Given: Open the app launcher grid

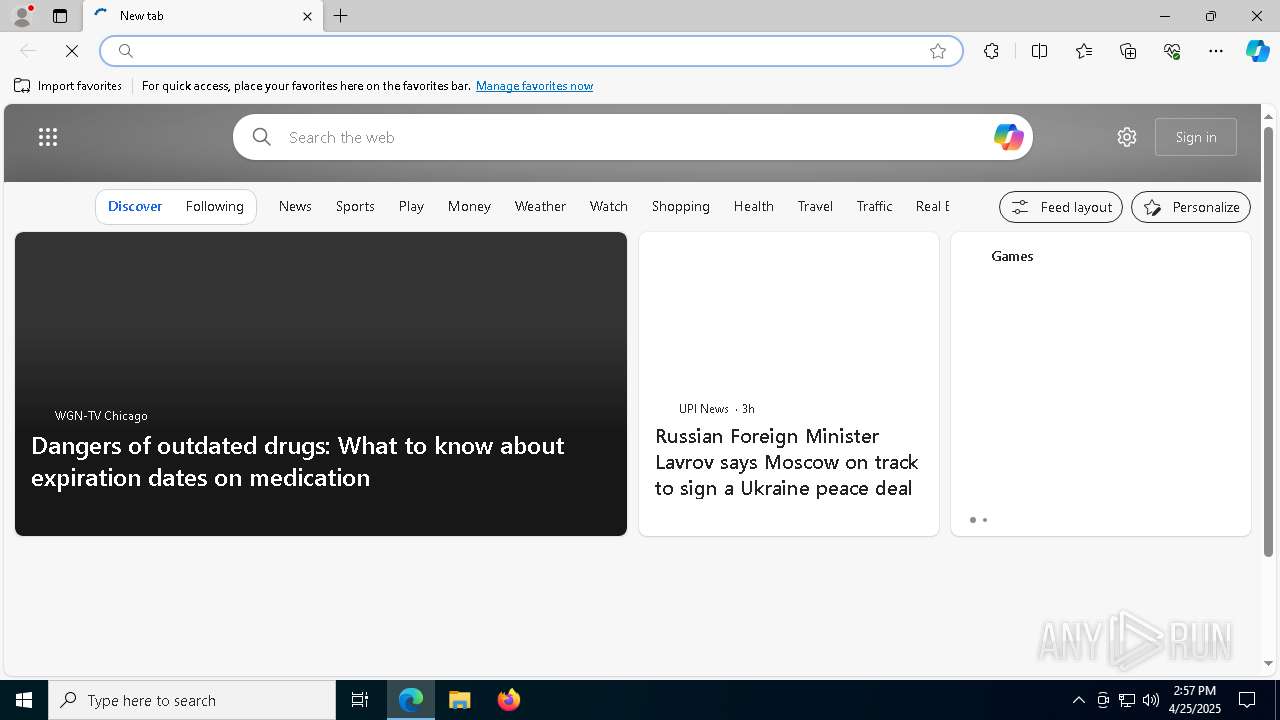Looking at the screenshot, I should coord(48,137).
